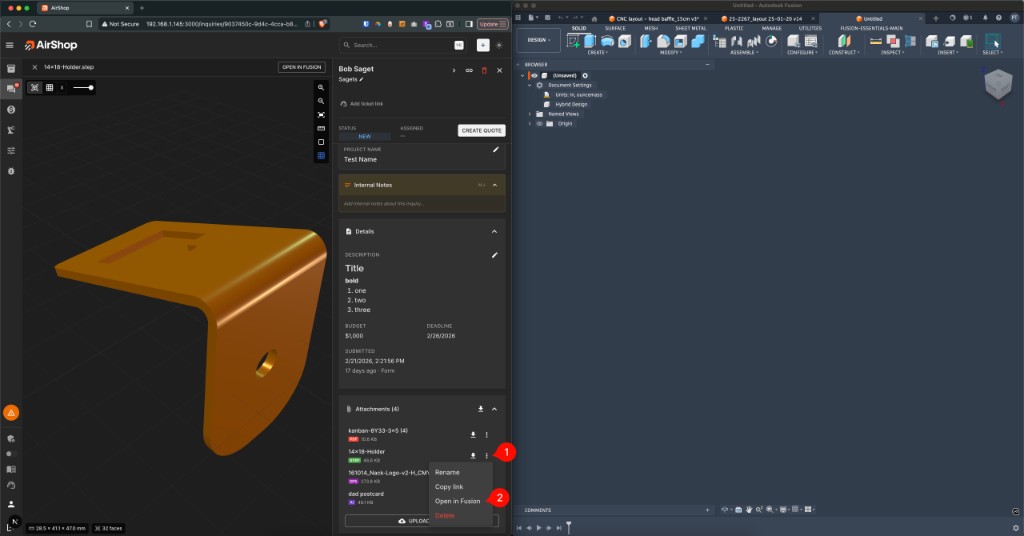Open the Design workspace dropdown

coord(537,40)
